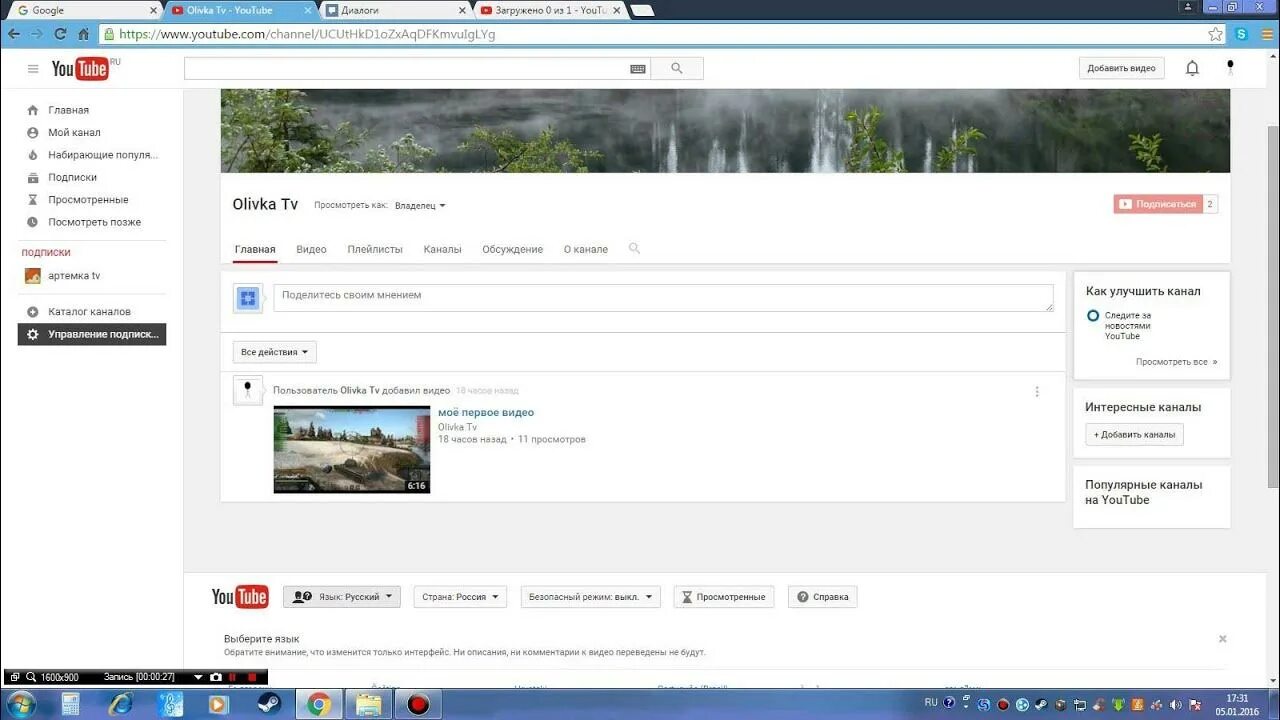Open the 'Страна: Россия' country dropdown
The height and width of the screenshot is (720, 1280).
click(458, 597)
